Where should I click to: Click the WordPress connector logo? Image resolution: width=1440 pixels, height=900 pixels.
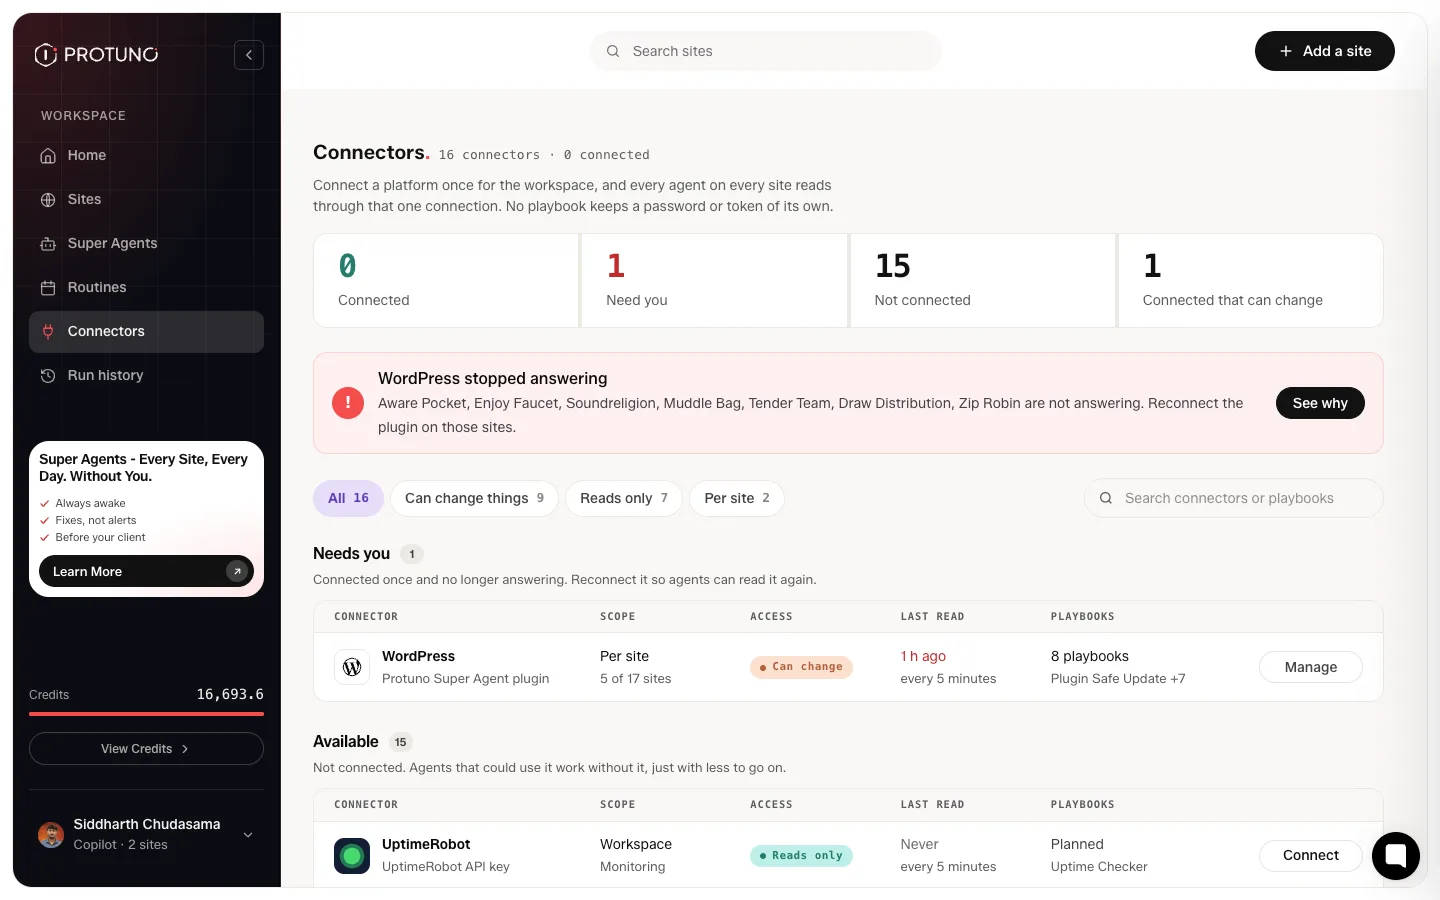click(x=352, y=667)
